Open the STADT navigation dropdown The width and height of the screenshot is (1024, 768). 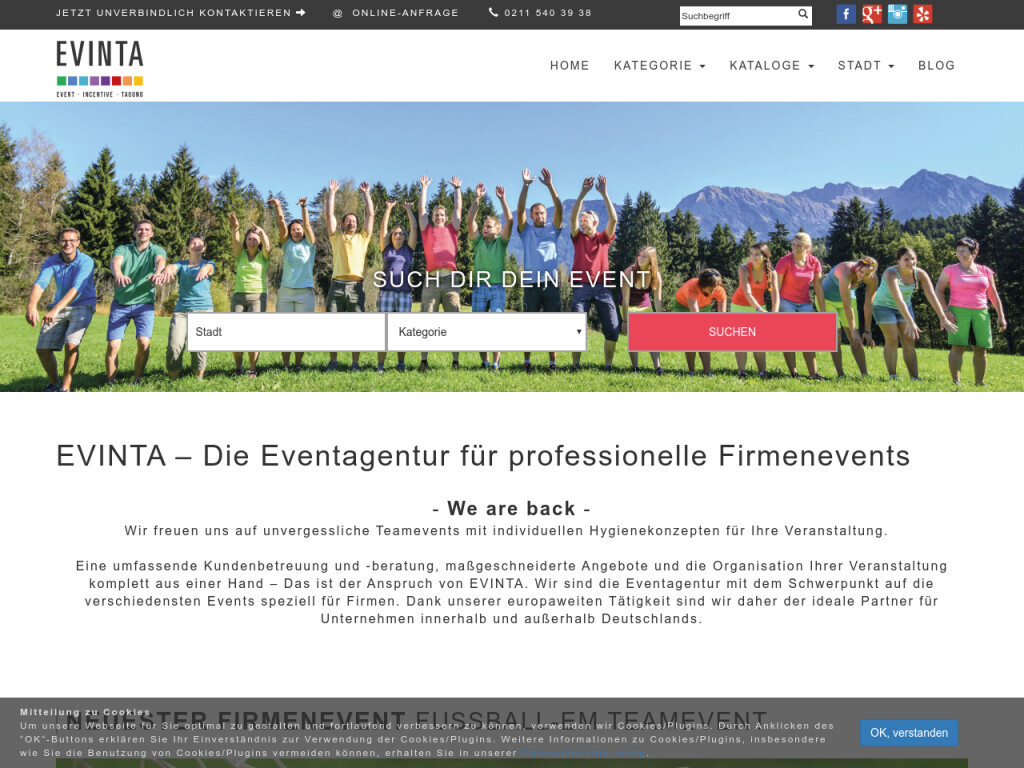(866, 65)
